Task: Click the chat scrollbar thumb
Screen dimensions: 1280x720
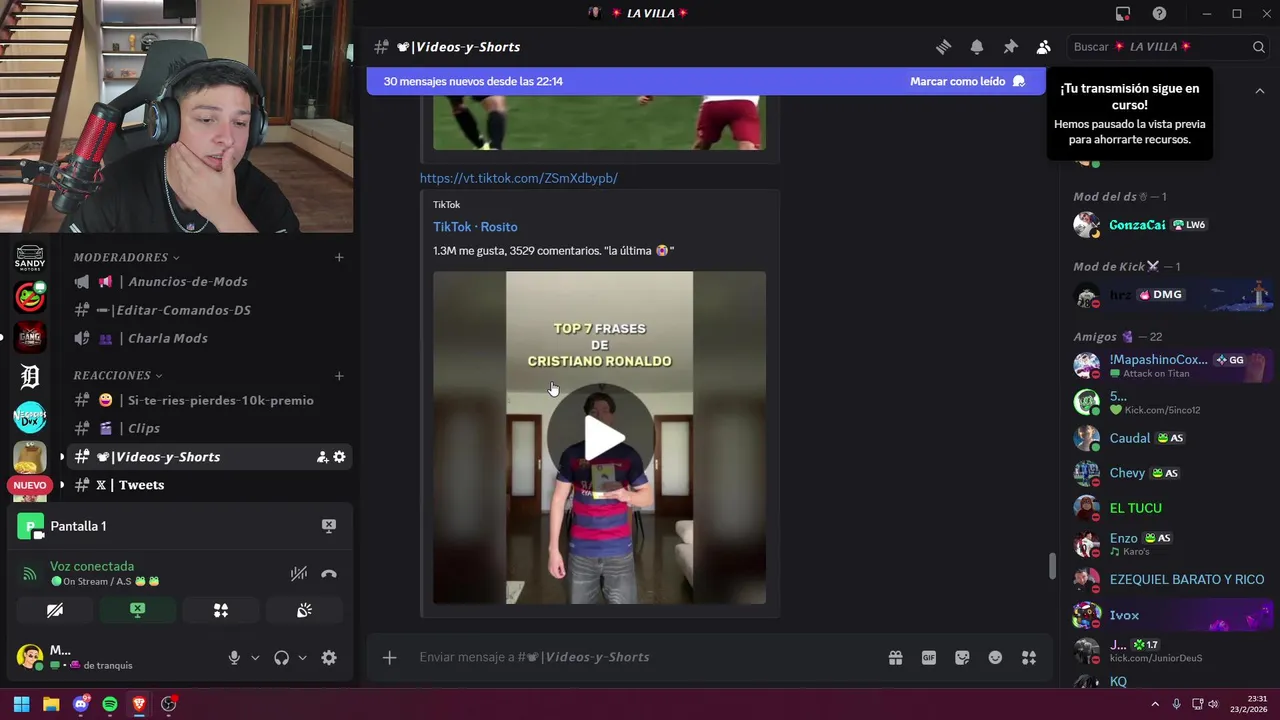Action: [x=1051, y=566]
